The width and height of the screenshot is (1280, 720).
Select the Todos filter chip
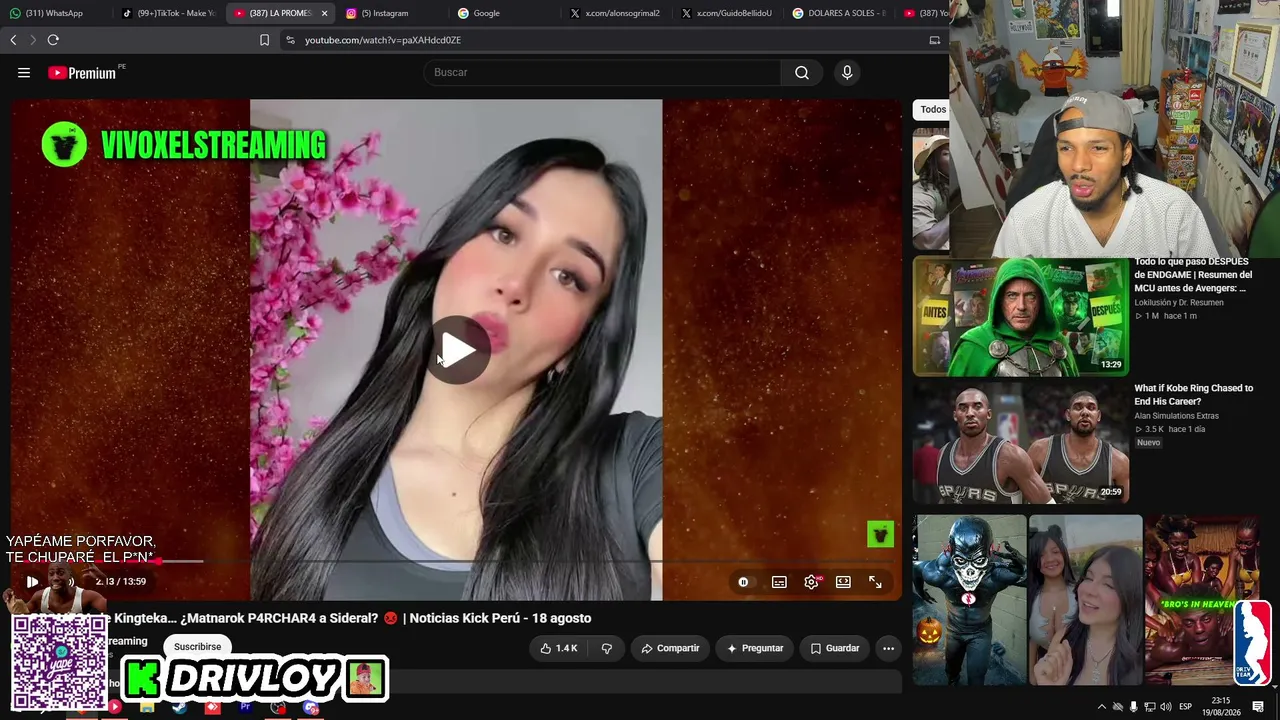point(933,109)
